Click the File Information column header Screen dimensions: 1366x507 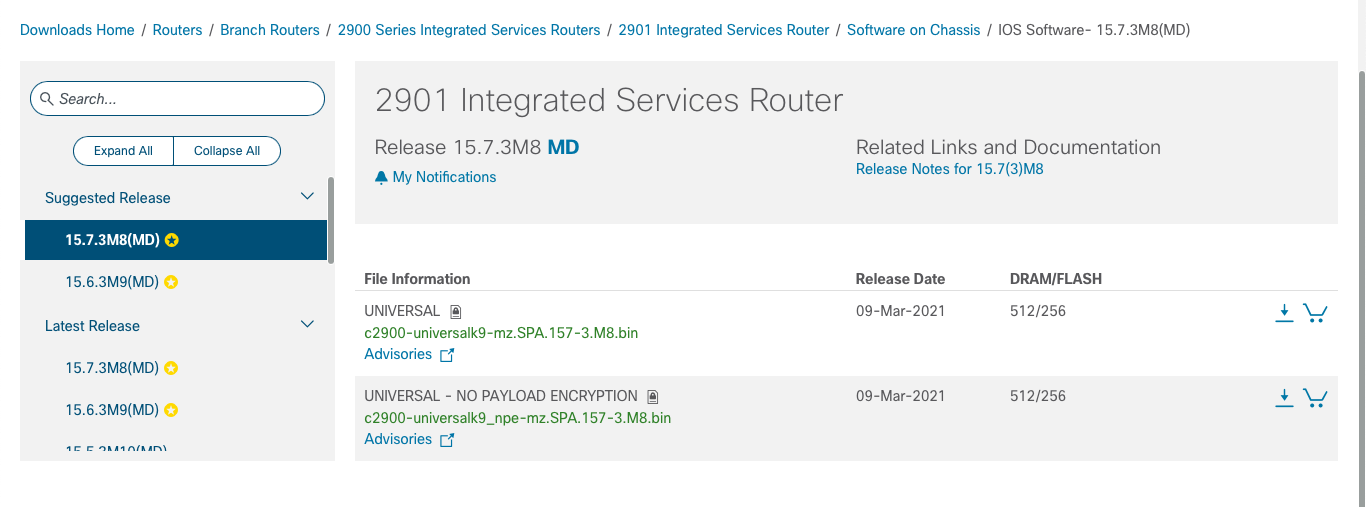pos(417,279)
